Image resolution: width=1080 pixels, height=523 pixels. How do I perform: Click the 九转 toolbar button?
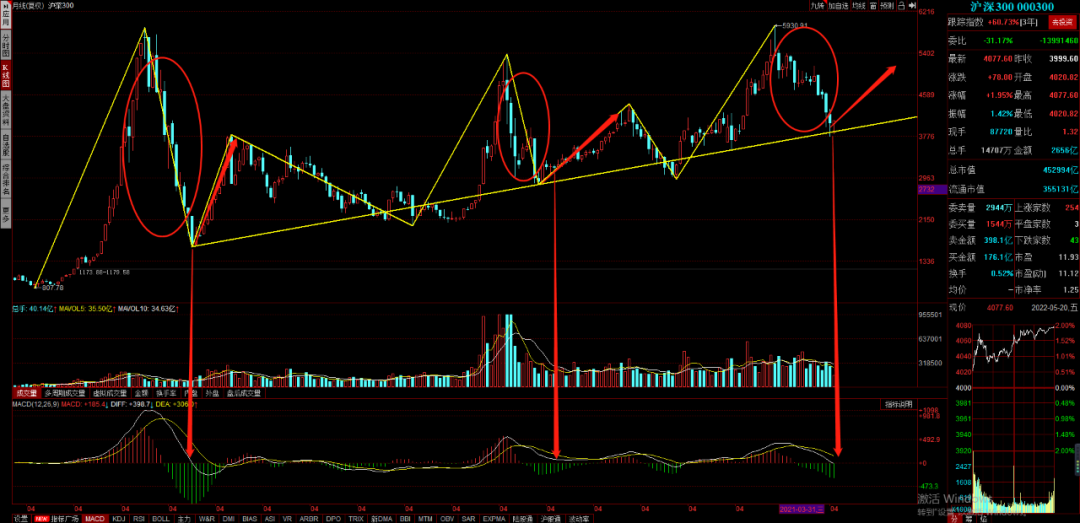point(818,6)
